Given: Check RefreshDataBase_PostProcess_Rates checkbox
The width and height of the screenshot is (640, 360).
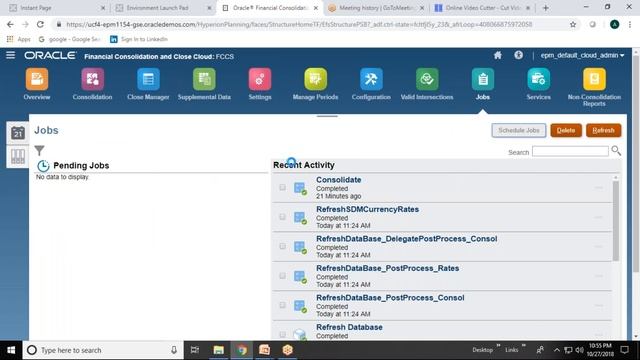Looking at the screenshot, I should [282, 276].
